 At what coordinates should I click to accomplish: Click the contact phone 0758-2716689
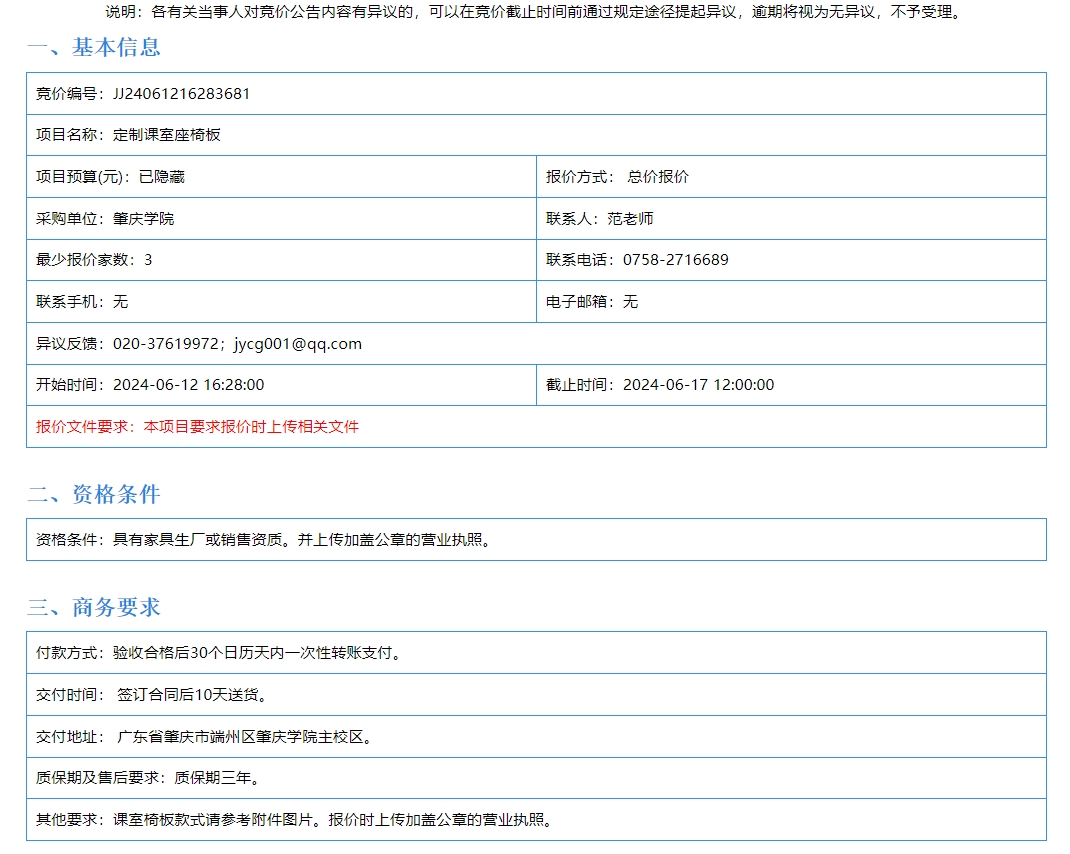click(675, 260)
